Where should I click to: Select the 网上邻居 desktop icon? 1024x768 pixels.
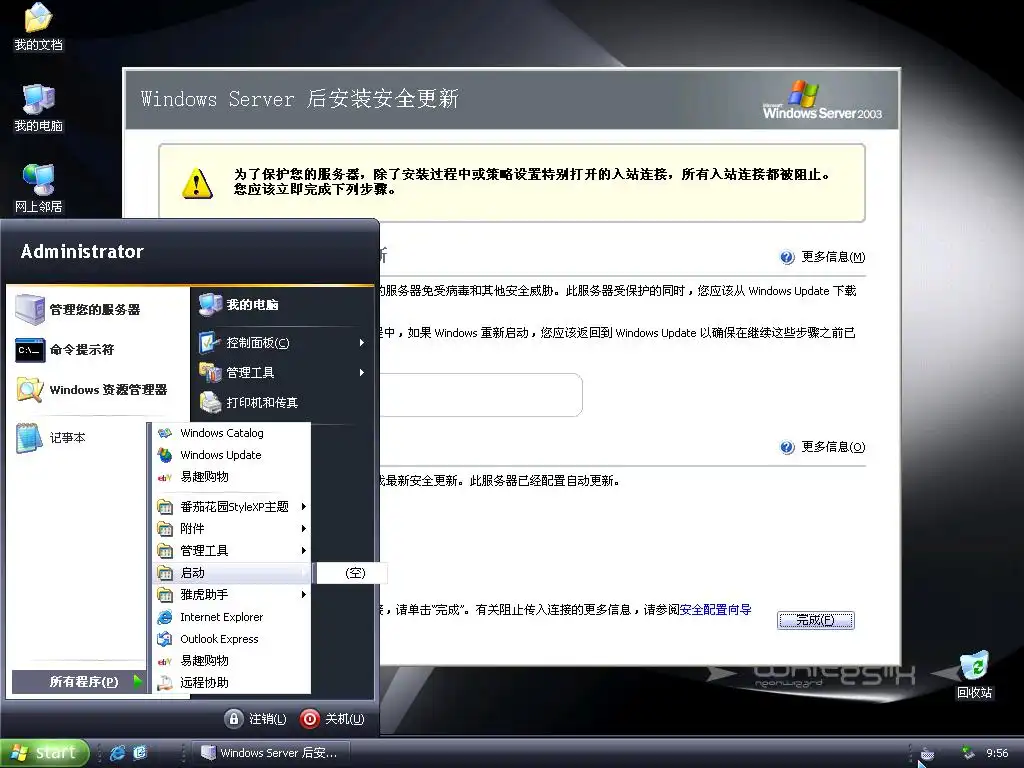[x=38, y=189]
